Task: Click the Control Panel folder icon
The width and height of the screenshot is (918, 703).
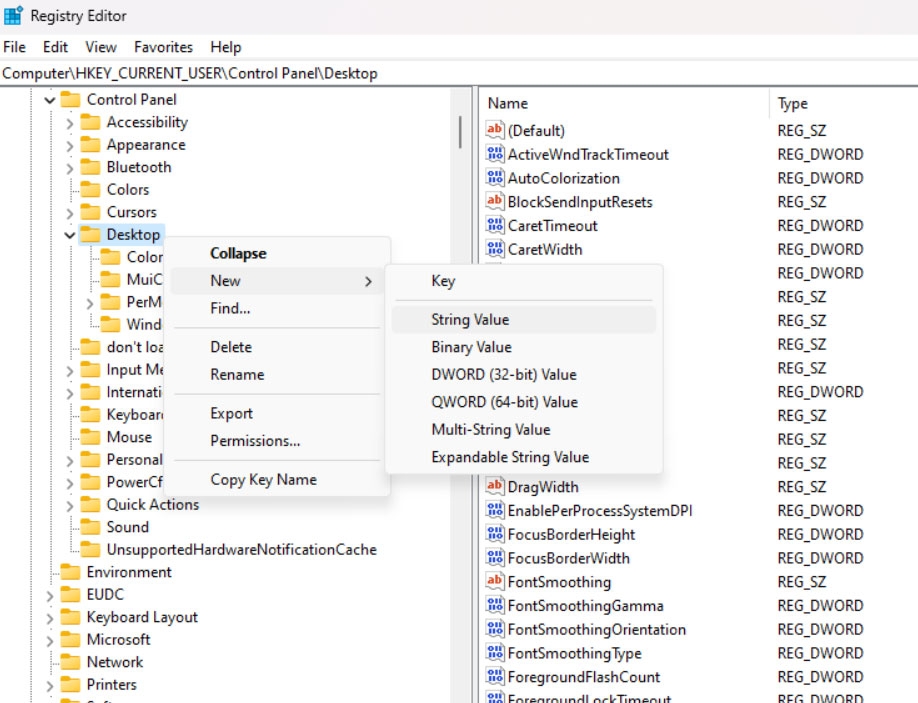Action: [70, 100]
